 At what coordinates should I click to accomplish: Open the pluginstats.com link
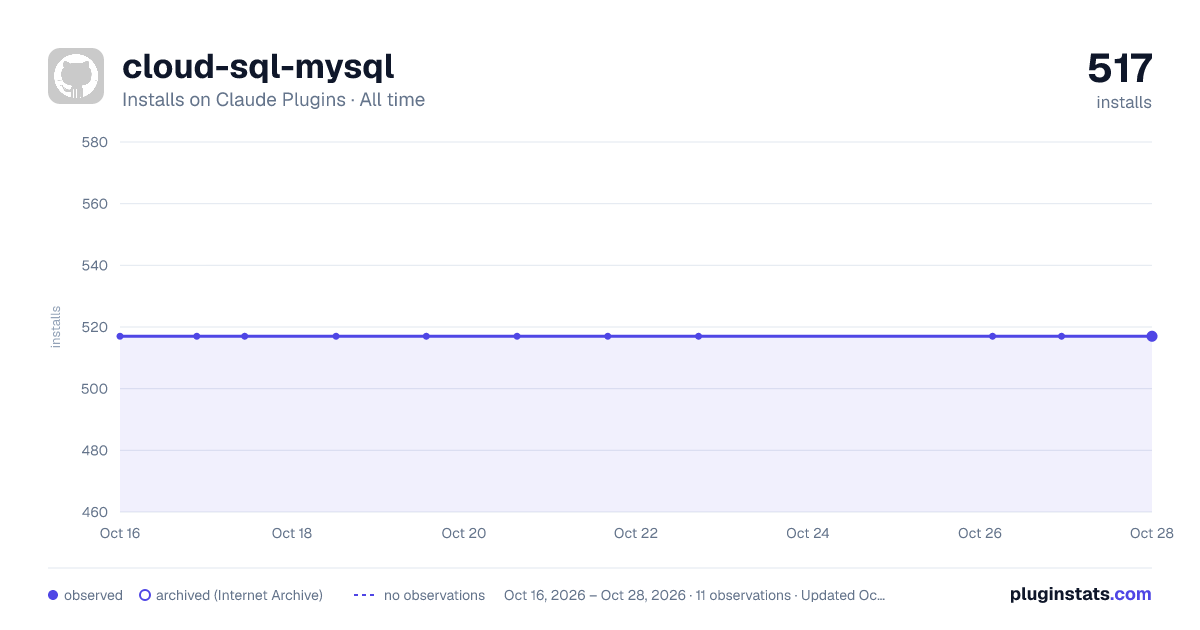(1080, 594)
